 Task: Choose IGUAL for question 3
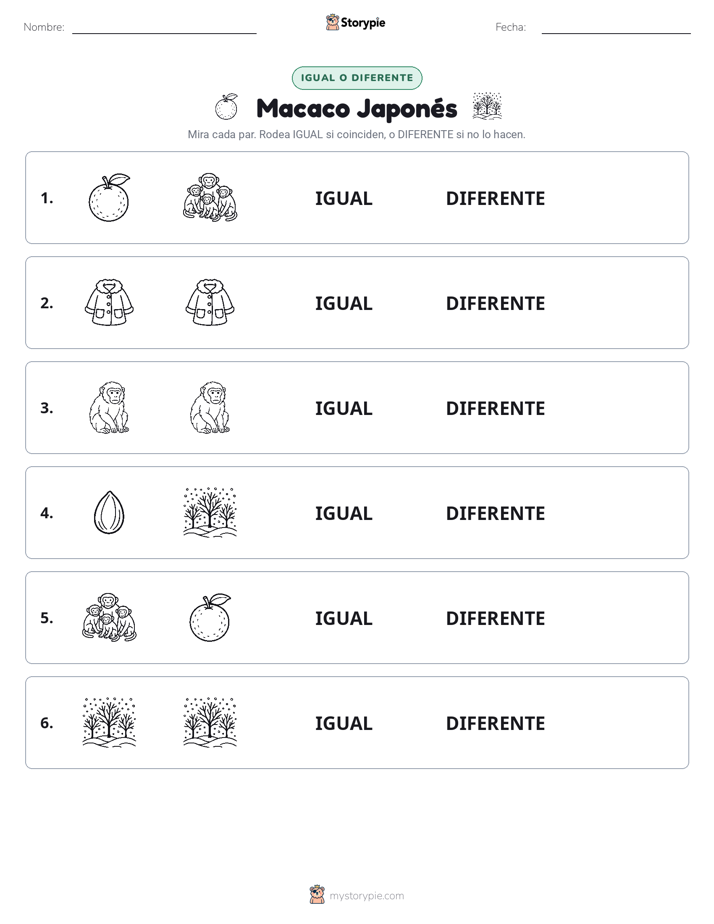343,408
